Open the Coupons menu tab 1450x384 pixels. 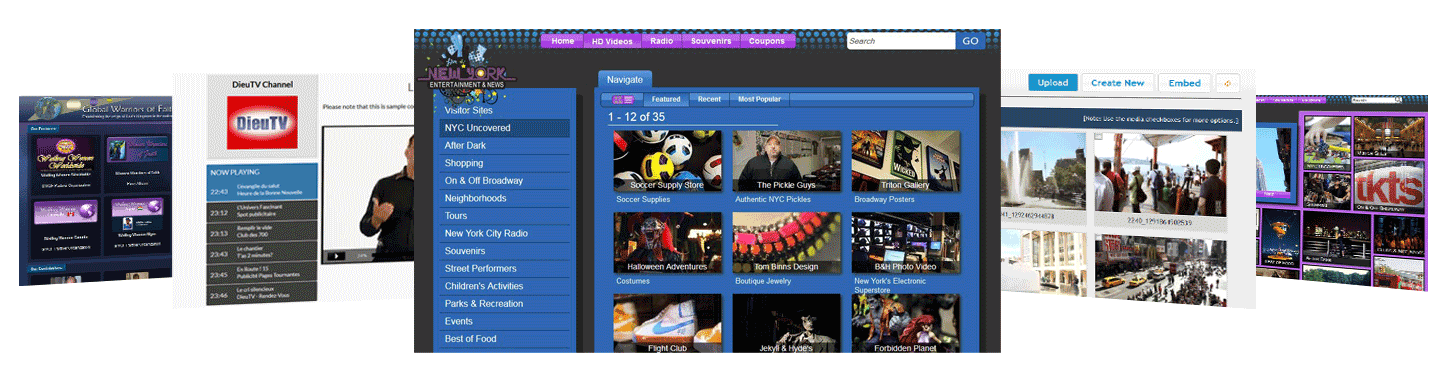pos(767,41)
